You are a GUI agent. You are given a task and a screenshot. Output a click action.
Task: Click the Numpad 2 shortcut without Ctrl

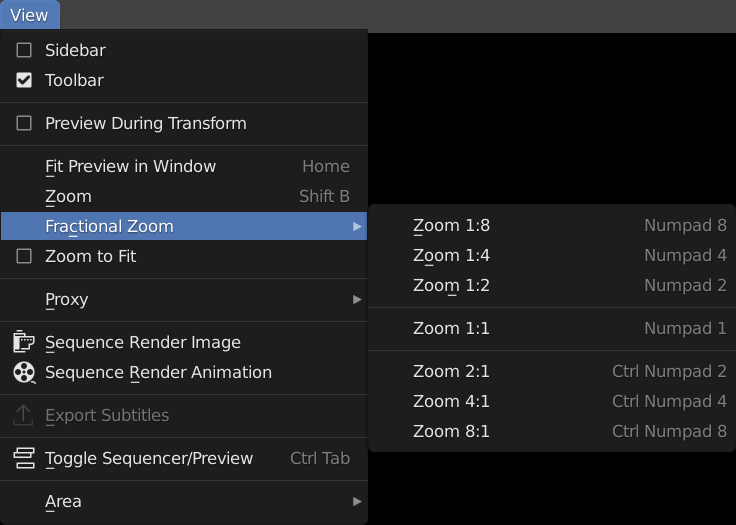[685, 286]
